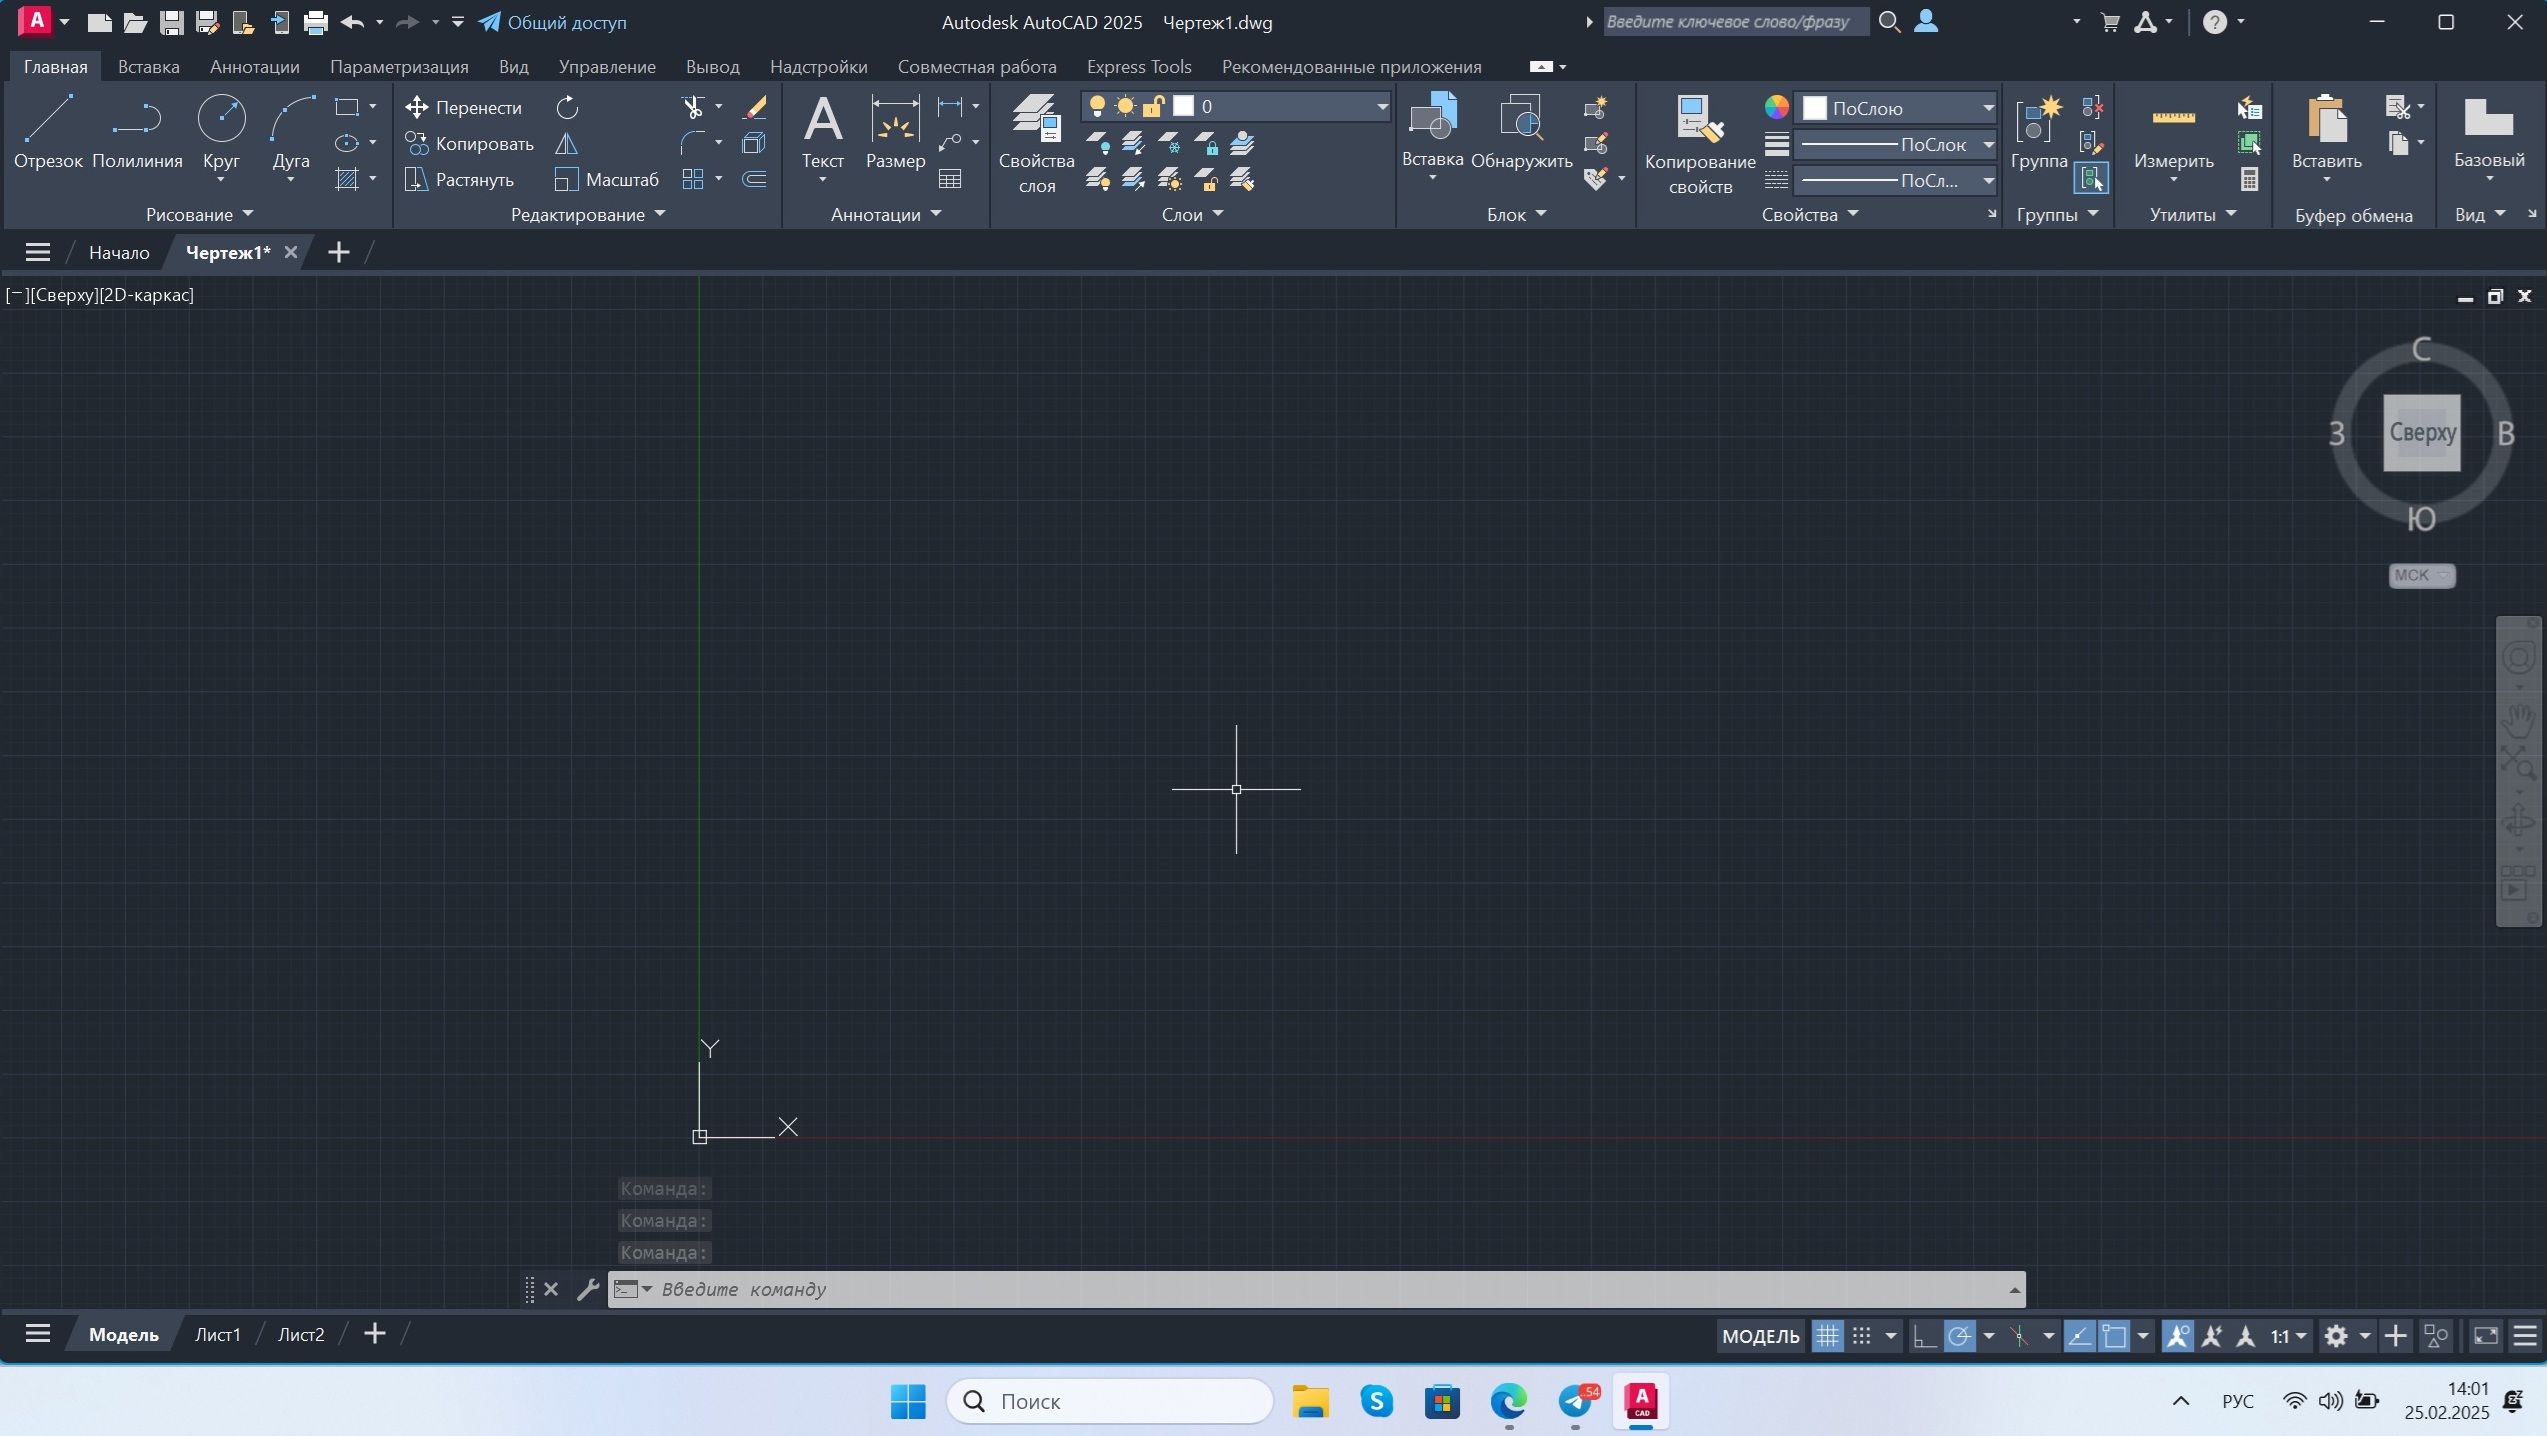This screenshot has height=1436, width=2547.
Task: Click the table tool icon
Action: pos(950,179)
